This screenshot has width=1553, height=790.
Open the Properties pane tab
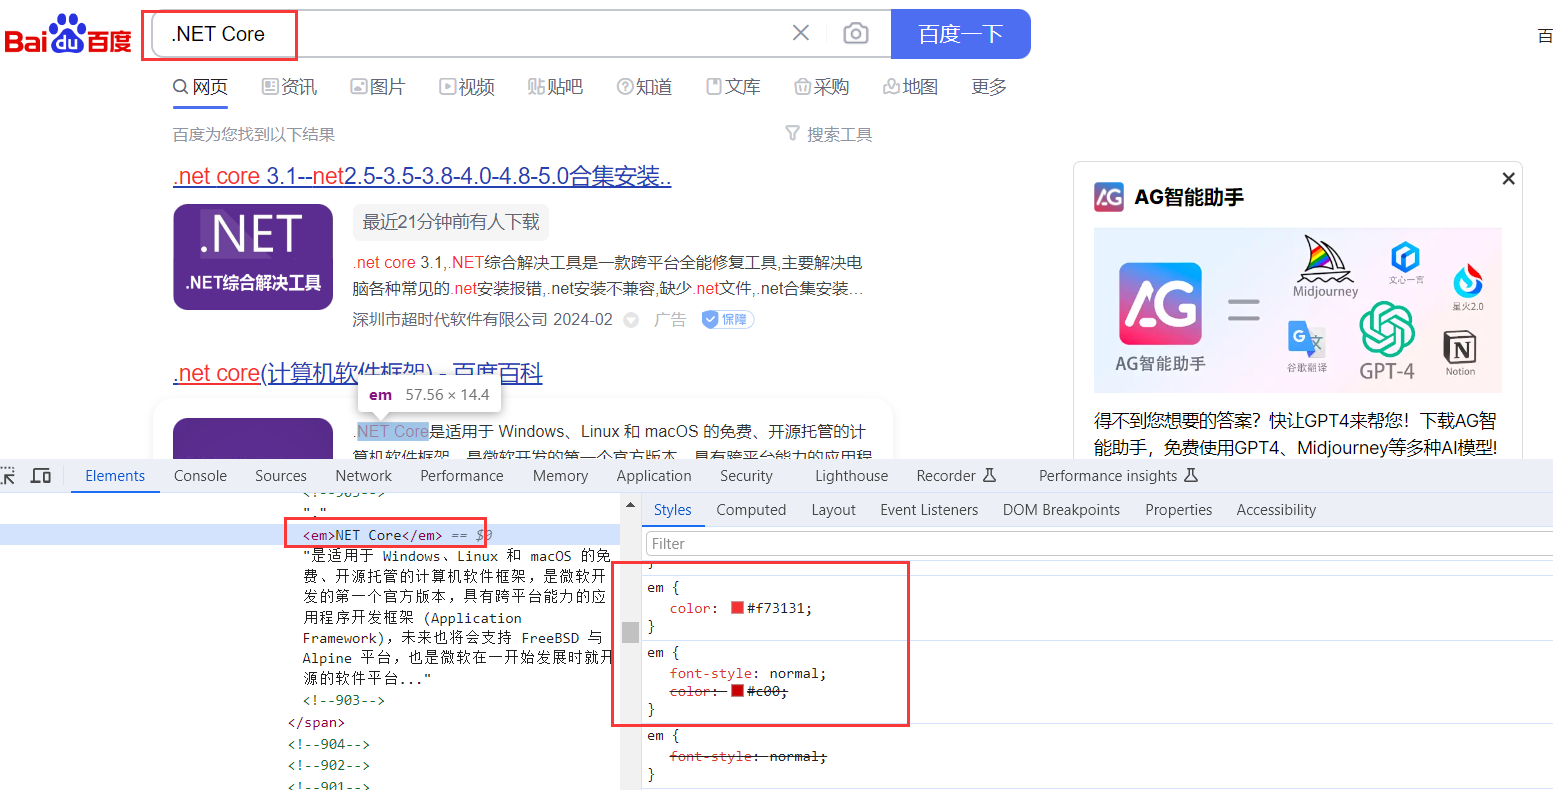point(1178,510)
